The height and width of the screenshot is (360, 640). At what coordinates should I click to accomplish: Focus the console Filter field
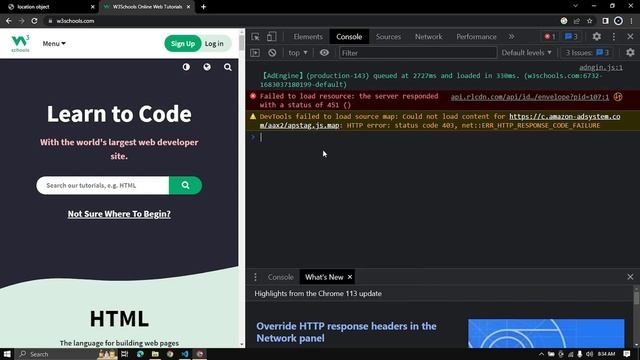coord(418,53)
